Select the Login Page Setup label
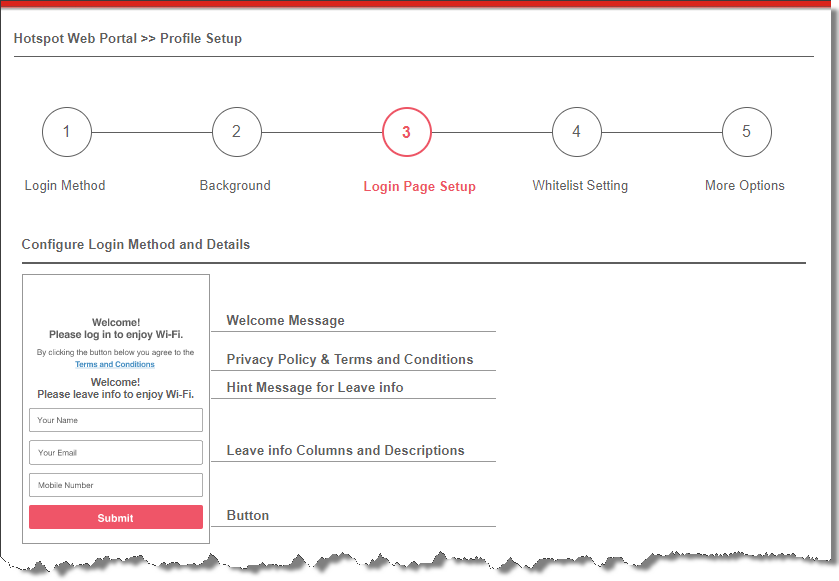Image resolution: width=839 pixels, height=581 pixels. click(420, 187)
